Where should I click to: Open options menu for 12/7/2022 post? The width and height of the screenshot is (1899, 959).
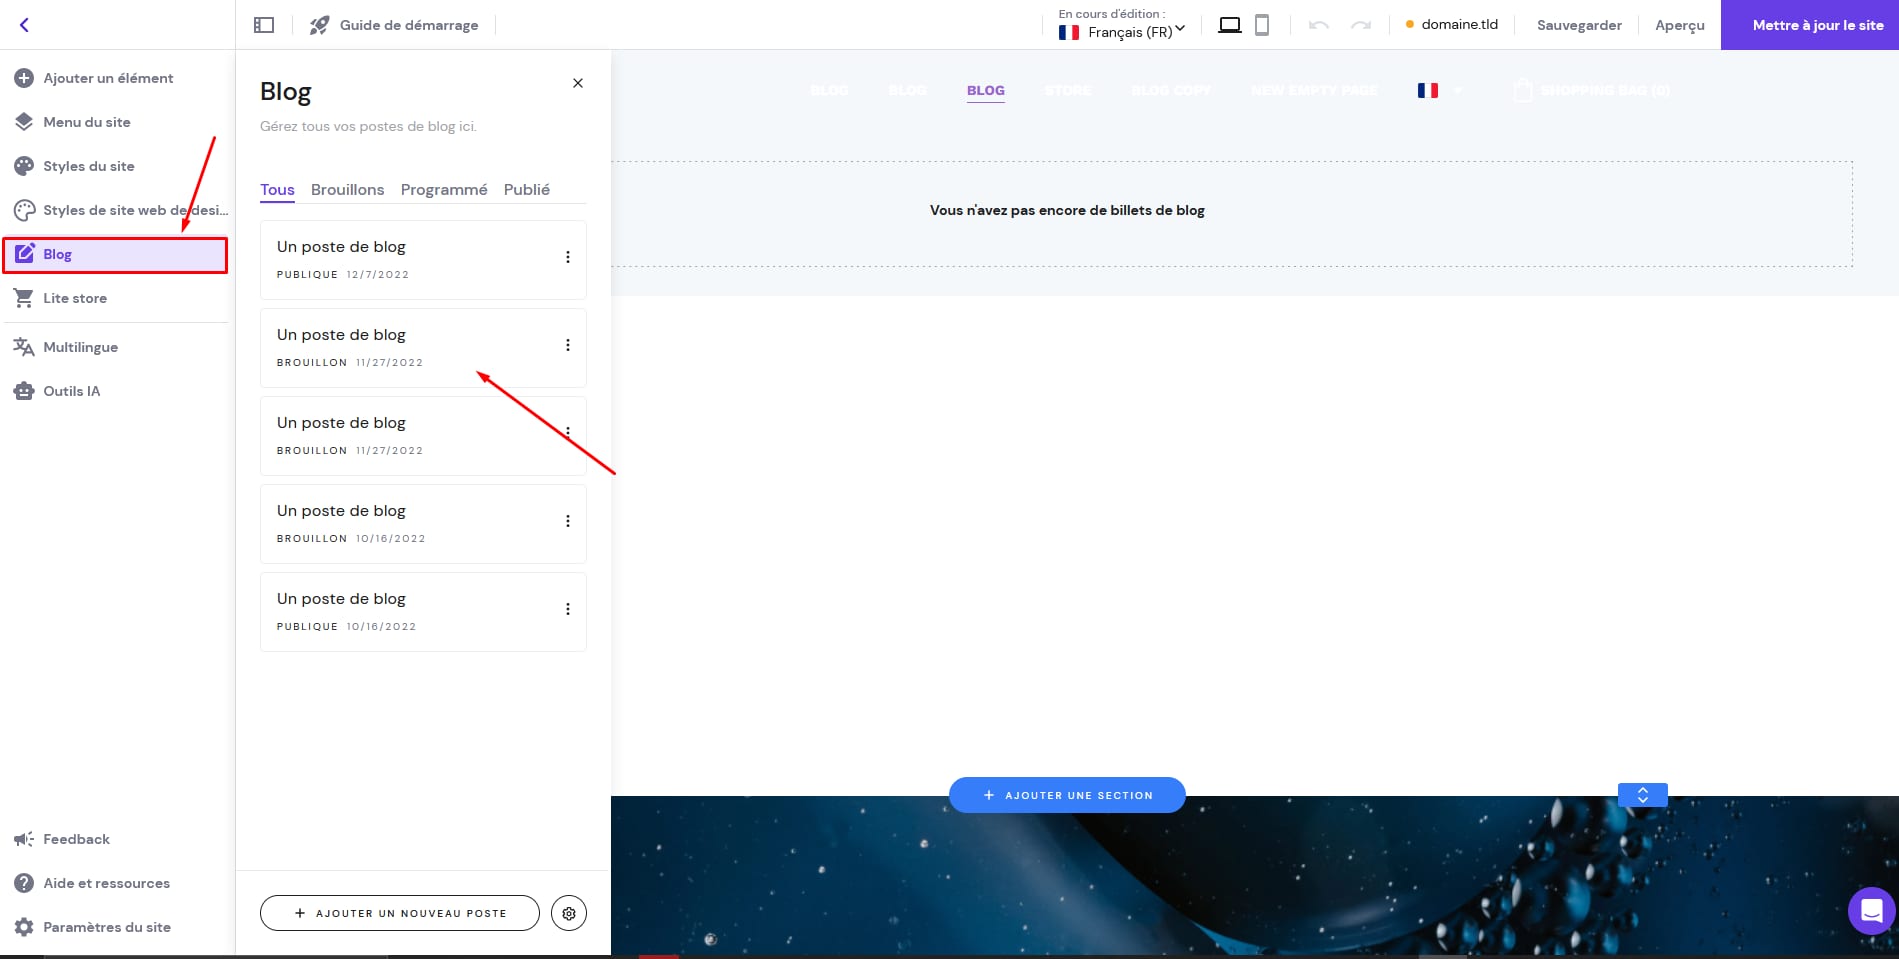[568, 257]
